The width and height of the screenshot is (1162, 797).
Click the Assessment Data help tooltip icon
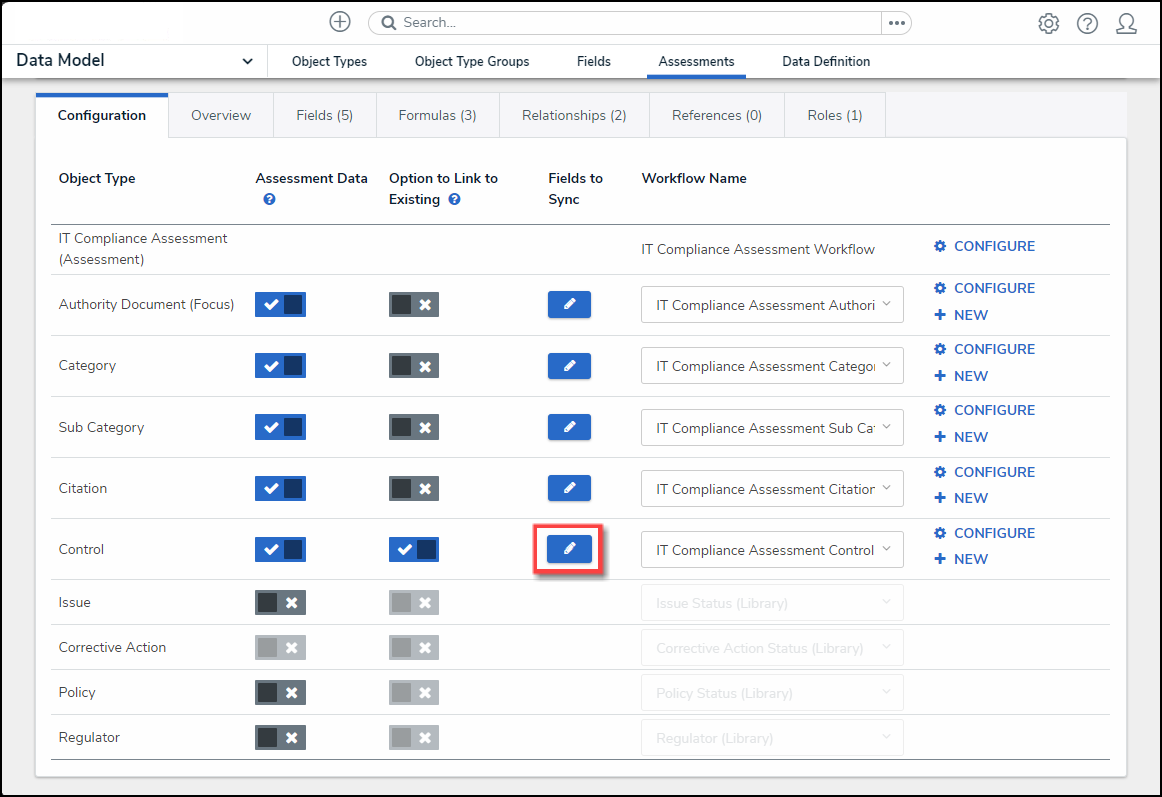pyautogui.click(x=269, y=199)
